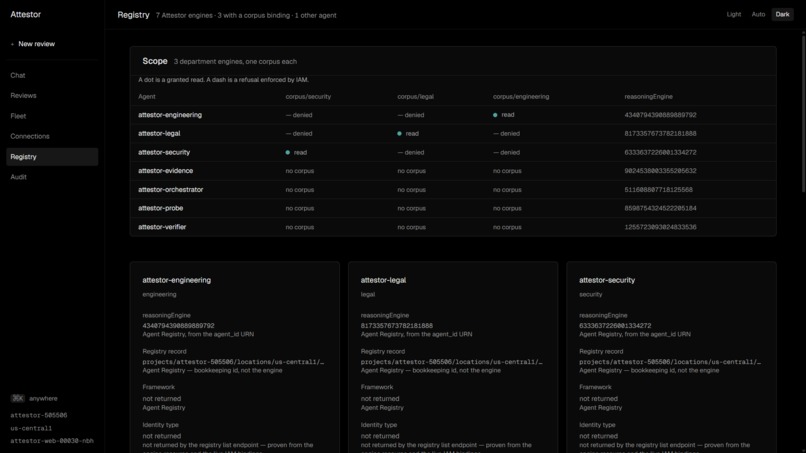
Task: Click engine id 6333637226001334272 in the table
Action: 660,152
